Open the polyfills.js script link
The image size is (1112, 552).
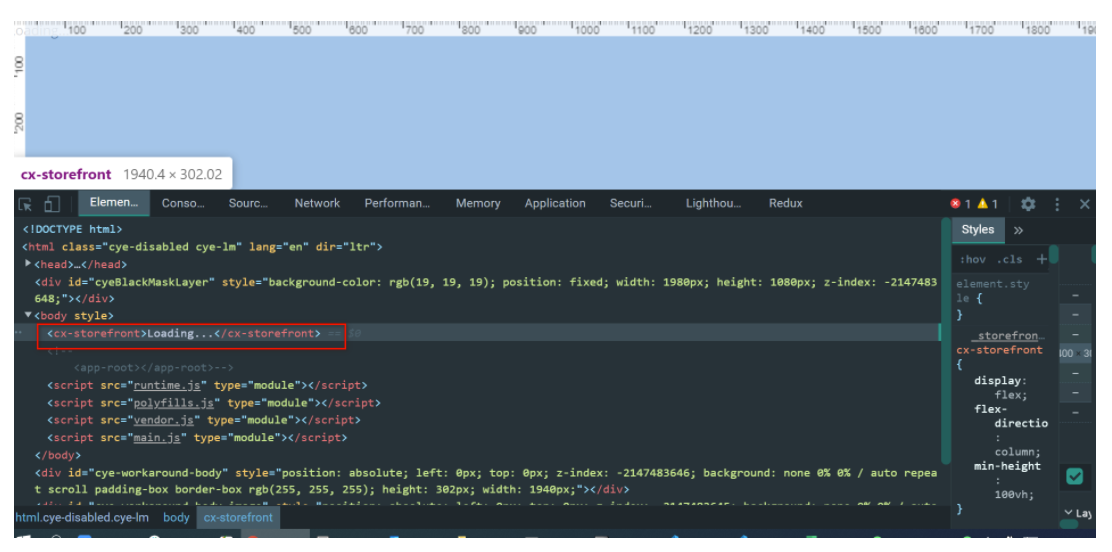(x=174, y=402)
